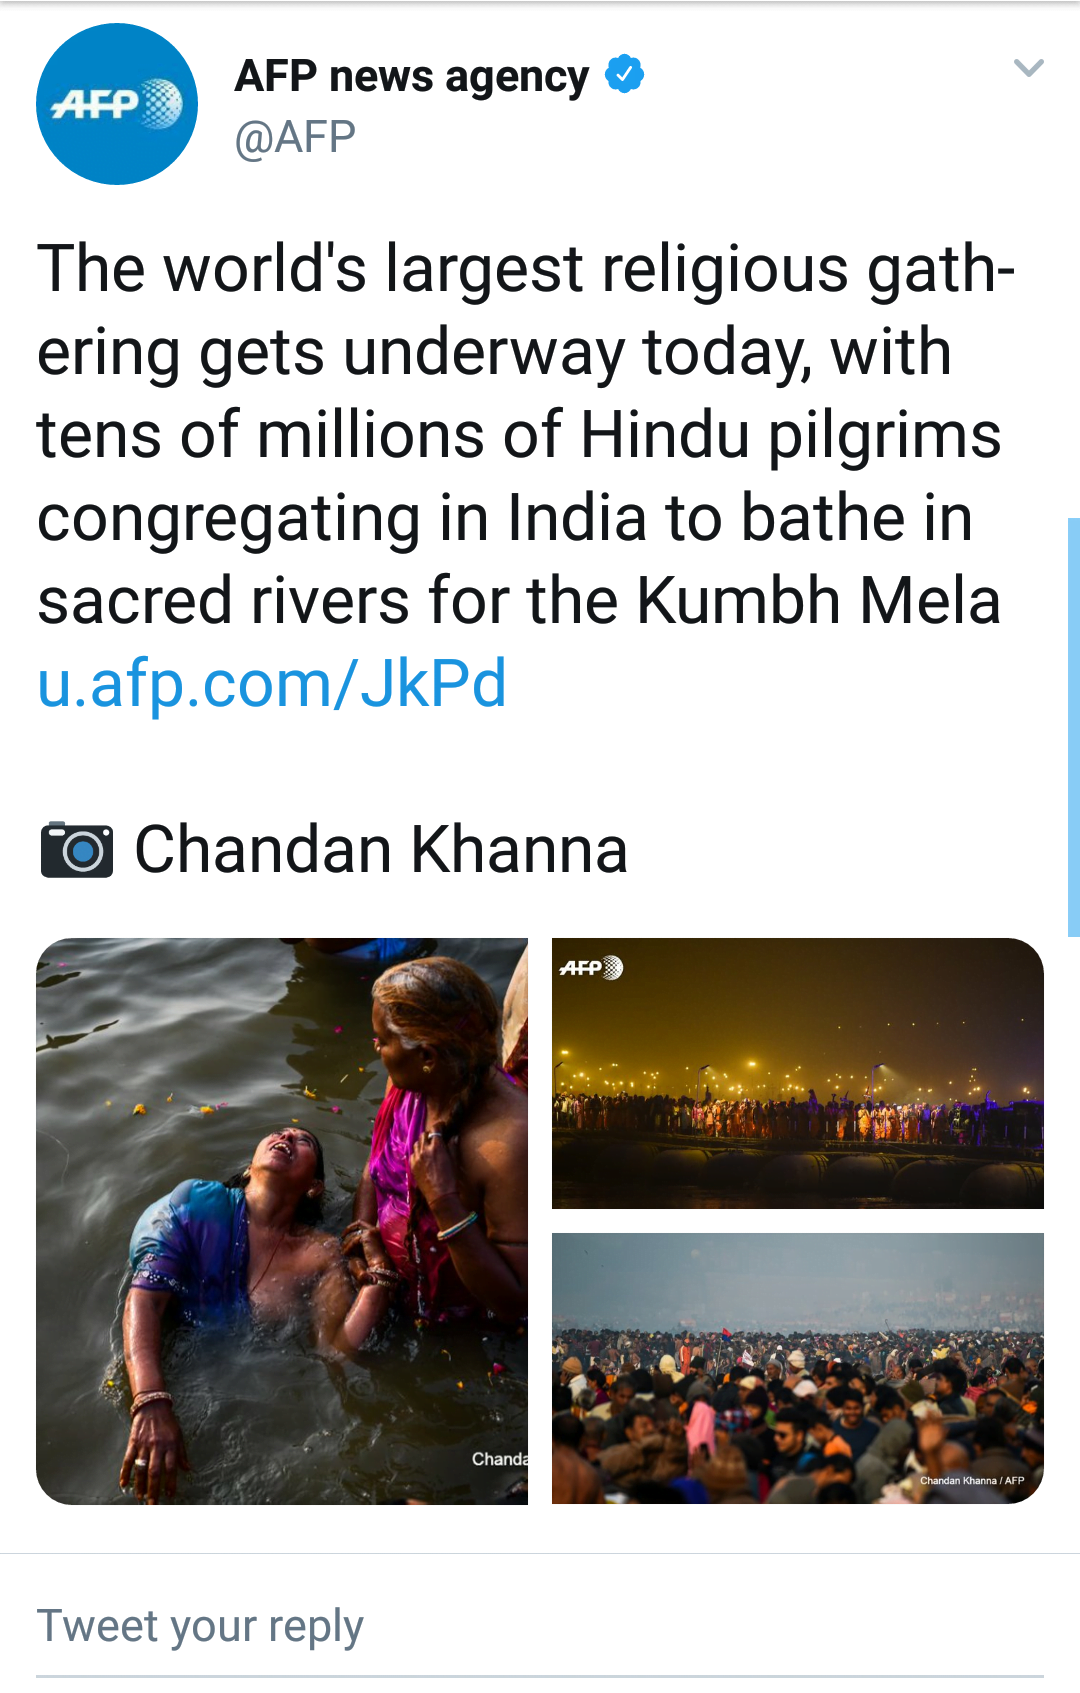Screen dimensions: 1080x1693
Task: Open the u.afp.com/JkPd link
Action: (272, 684)
